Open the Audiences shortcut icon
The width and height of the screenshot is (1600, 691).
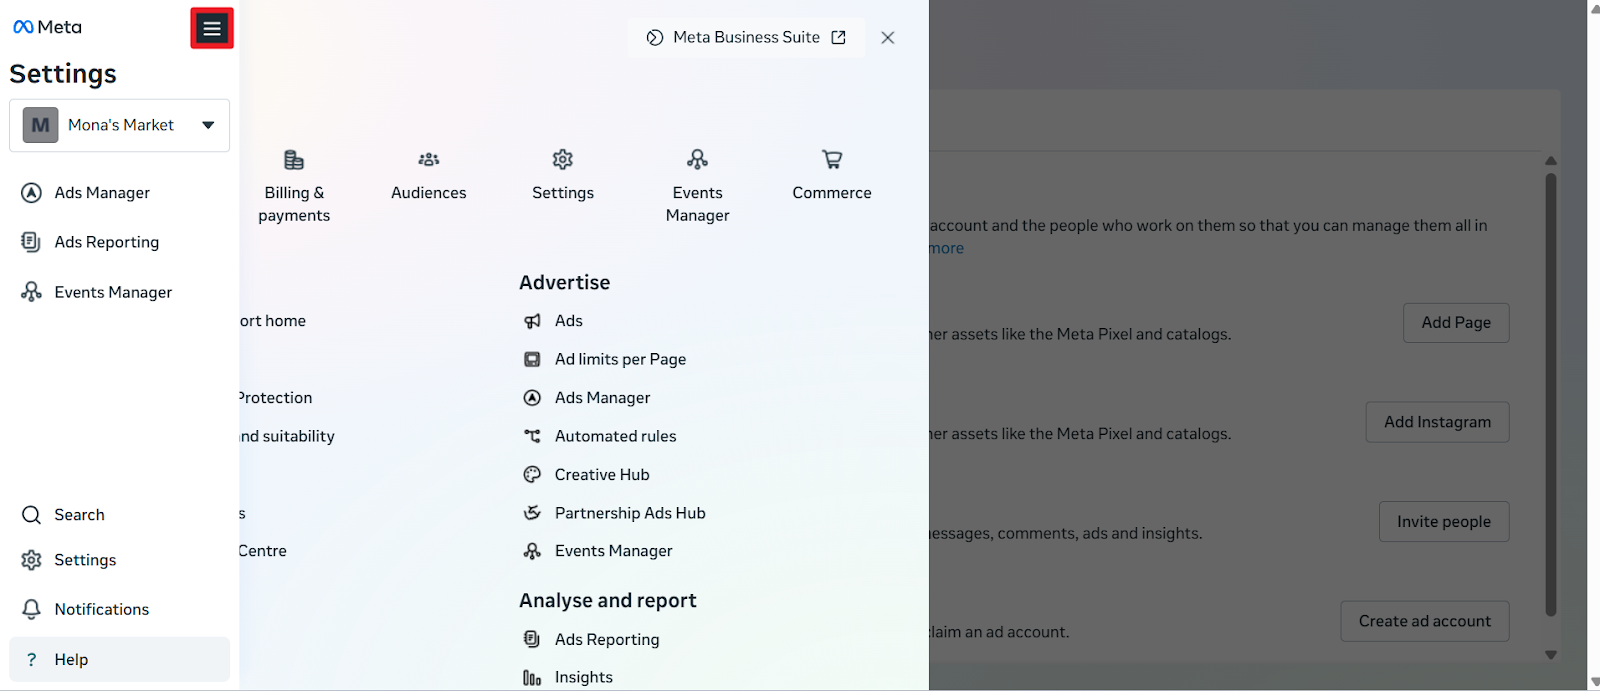pyautogui.click(x=428, y=160)
